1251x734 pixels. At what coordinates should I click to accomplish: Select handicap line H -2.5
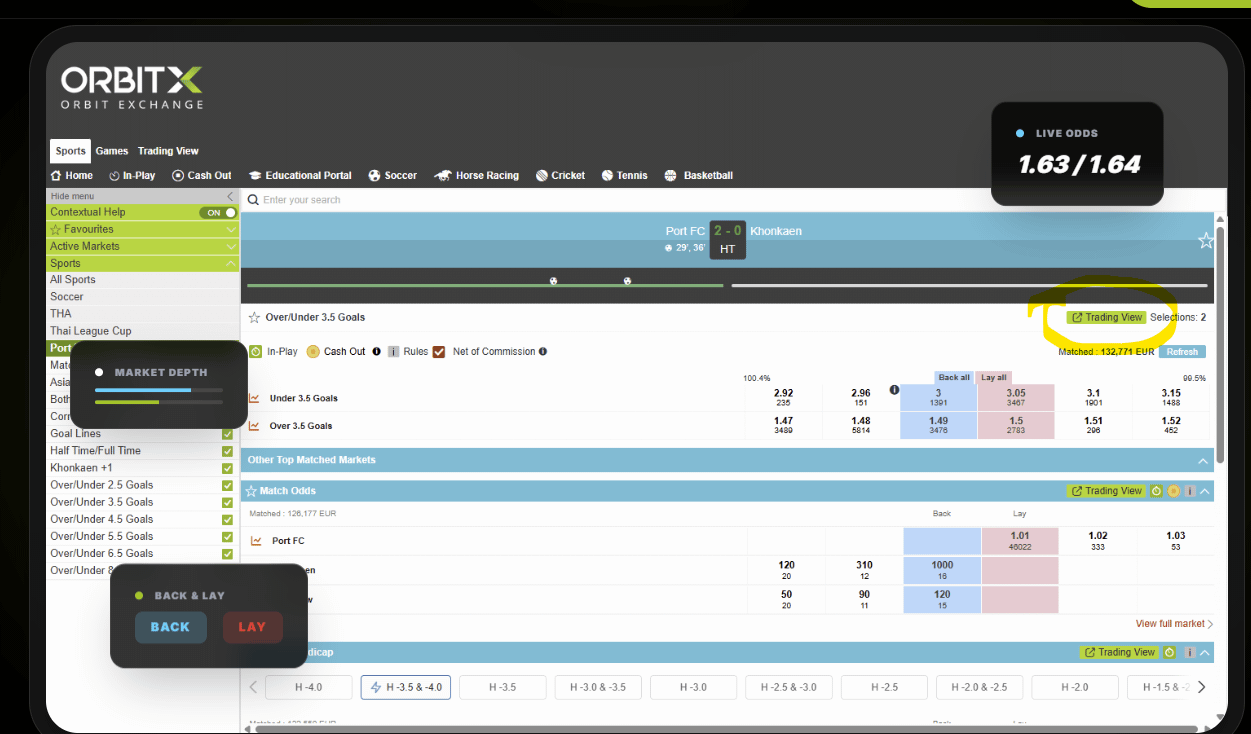click(x=886, y=687)
